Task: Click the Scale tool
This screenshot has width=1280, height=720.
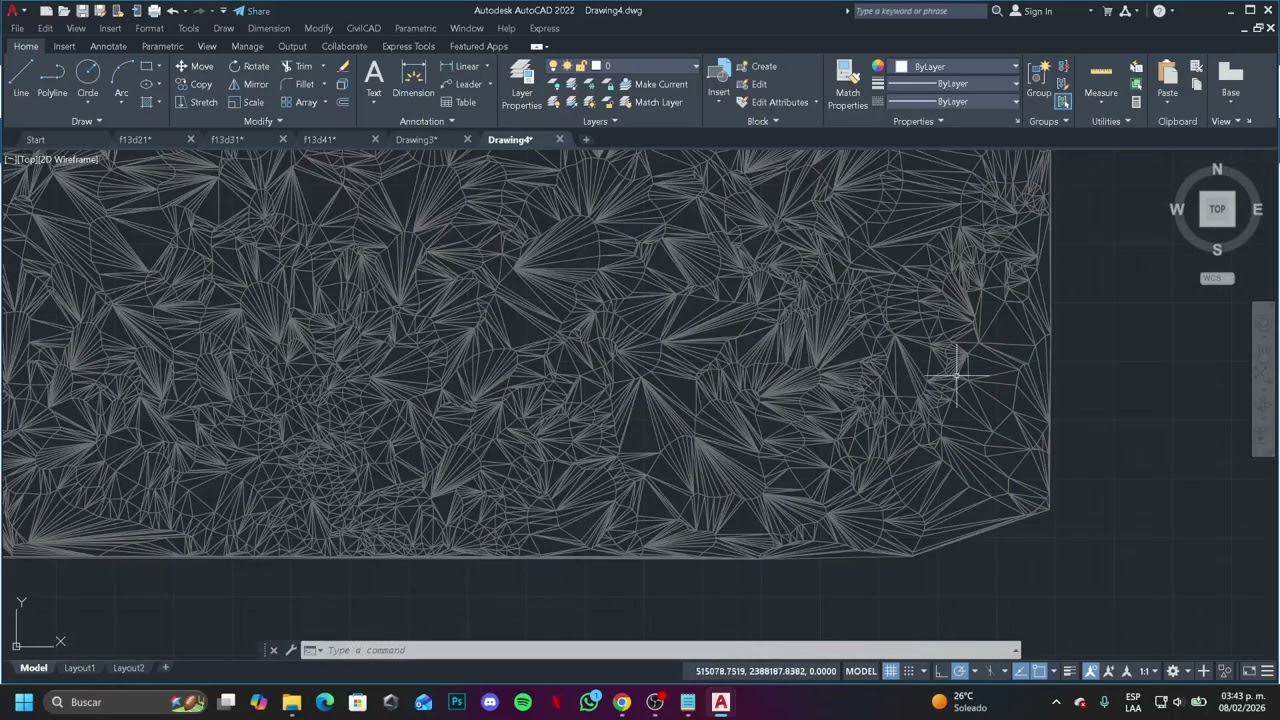Action: (246, 102)
